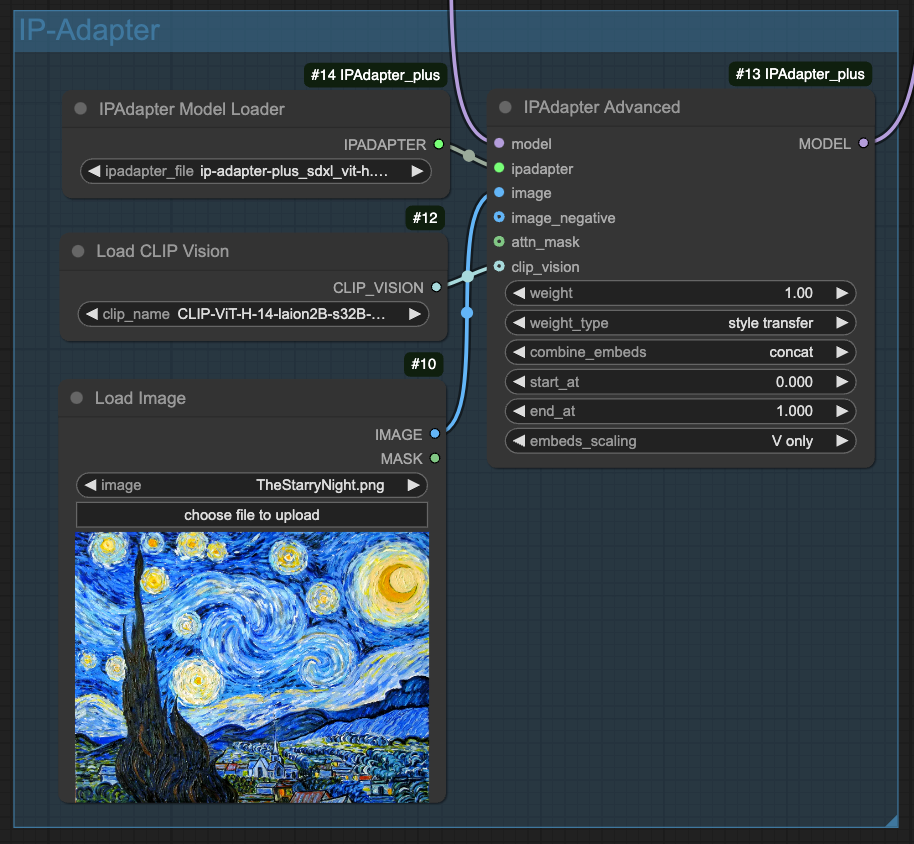914x844 pixels.
Task: Click the image_negative input socket
Action: (x=499, y=217)
